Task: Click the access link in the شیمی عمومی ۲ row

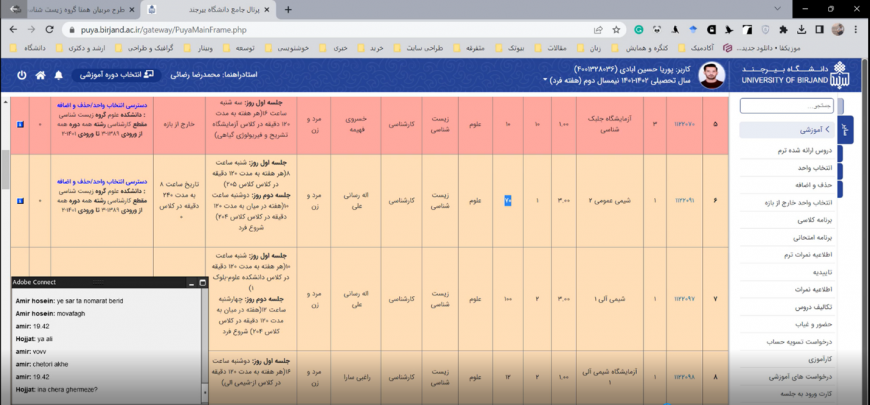Action: click(102, 181)
